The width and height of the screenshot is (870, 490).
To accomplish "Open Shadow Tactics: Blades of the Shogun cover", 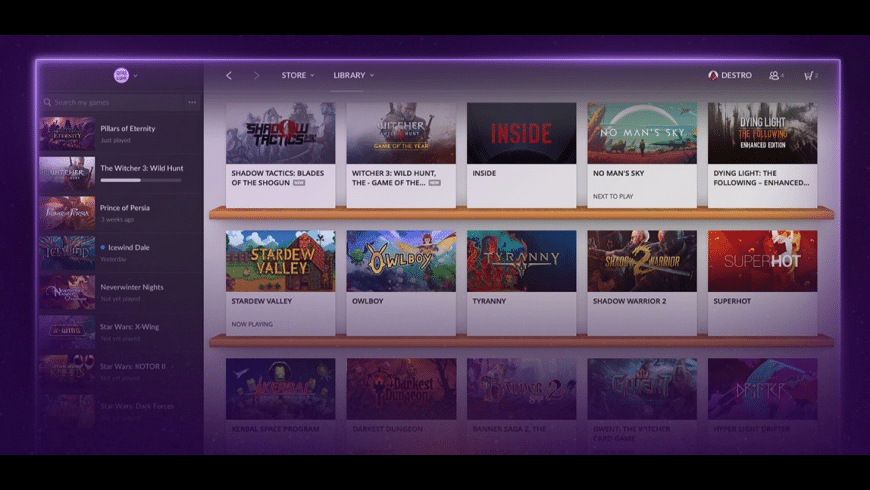I will (280, 133).
